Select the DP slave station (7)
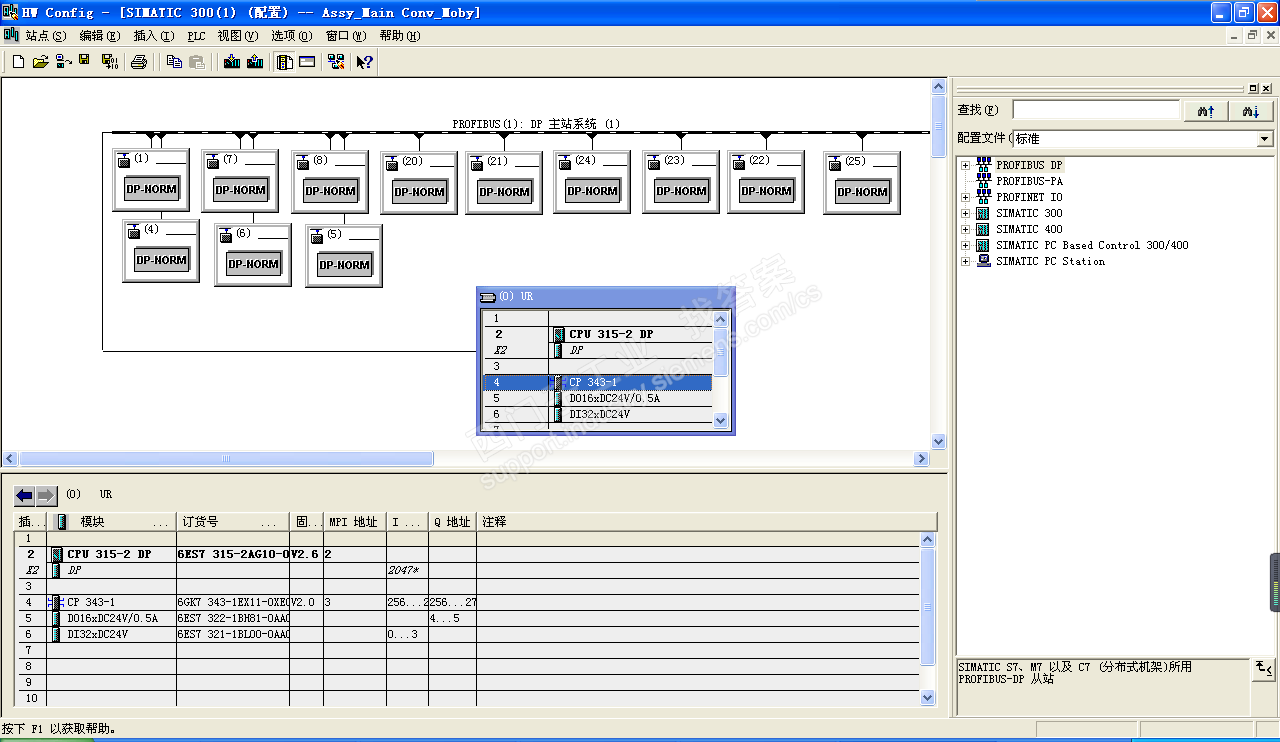Image resolution: width=1280 pixels, height=742 pixels. click(x=240, y=181)
